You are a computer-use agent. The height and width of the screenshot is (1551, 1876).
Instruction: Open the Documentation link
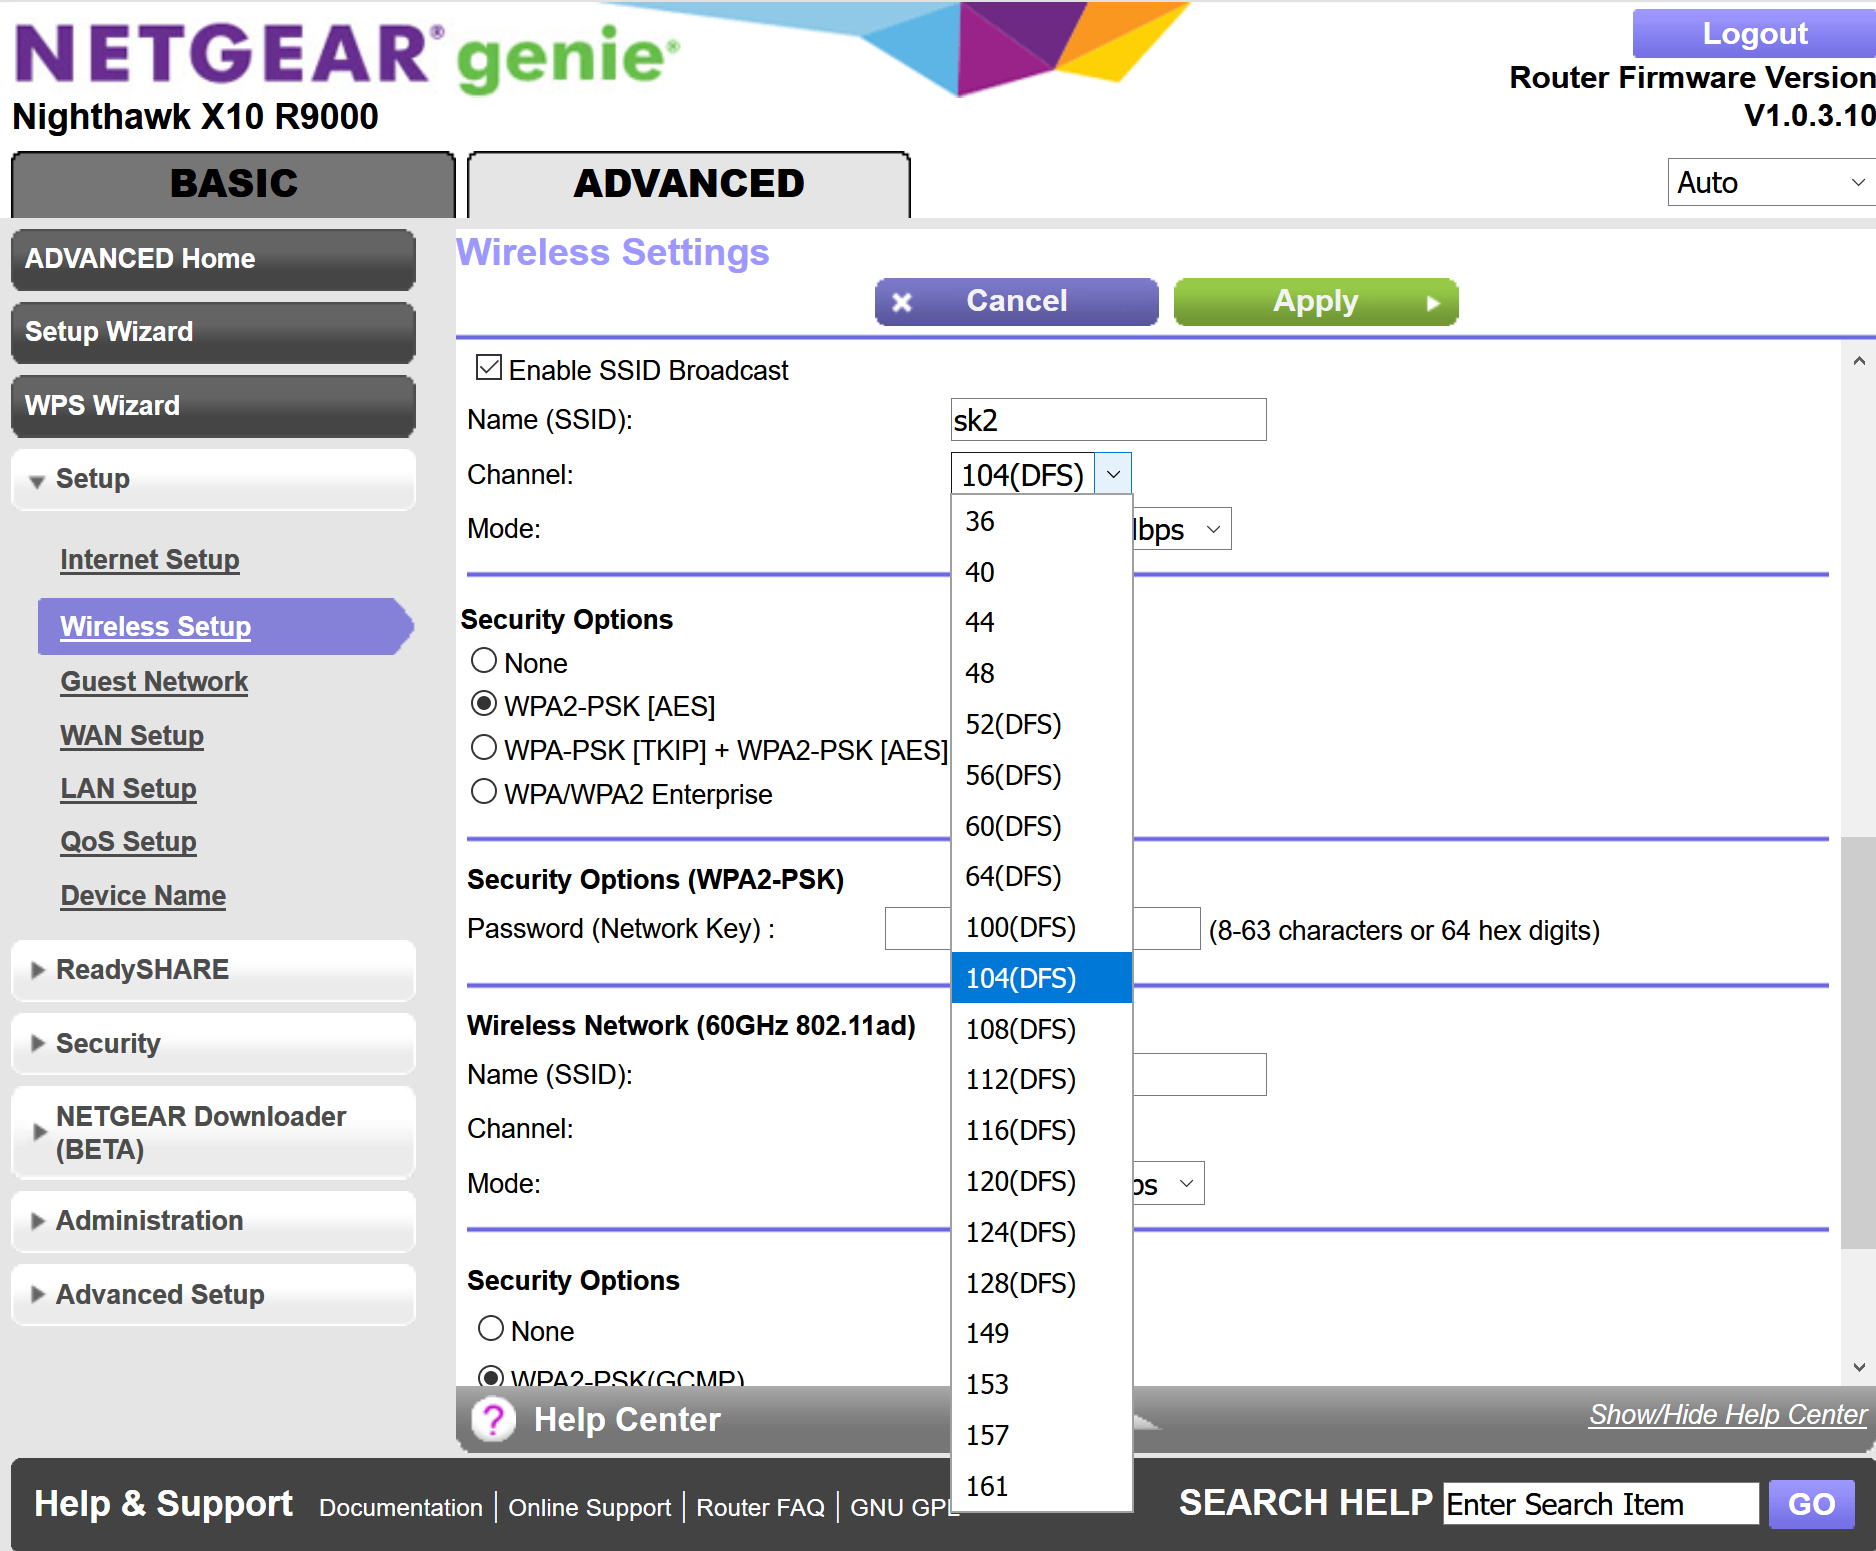point(400,1508)
